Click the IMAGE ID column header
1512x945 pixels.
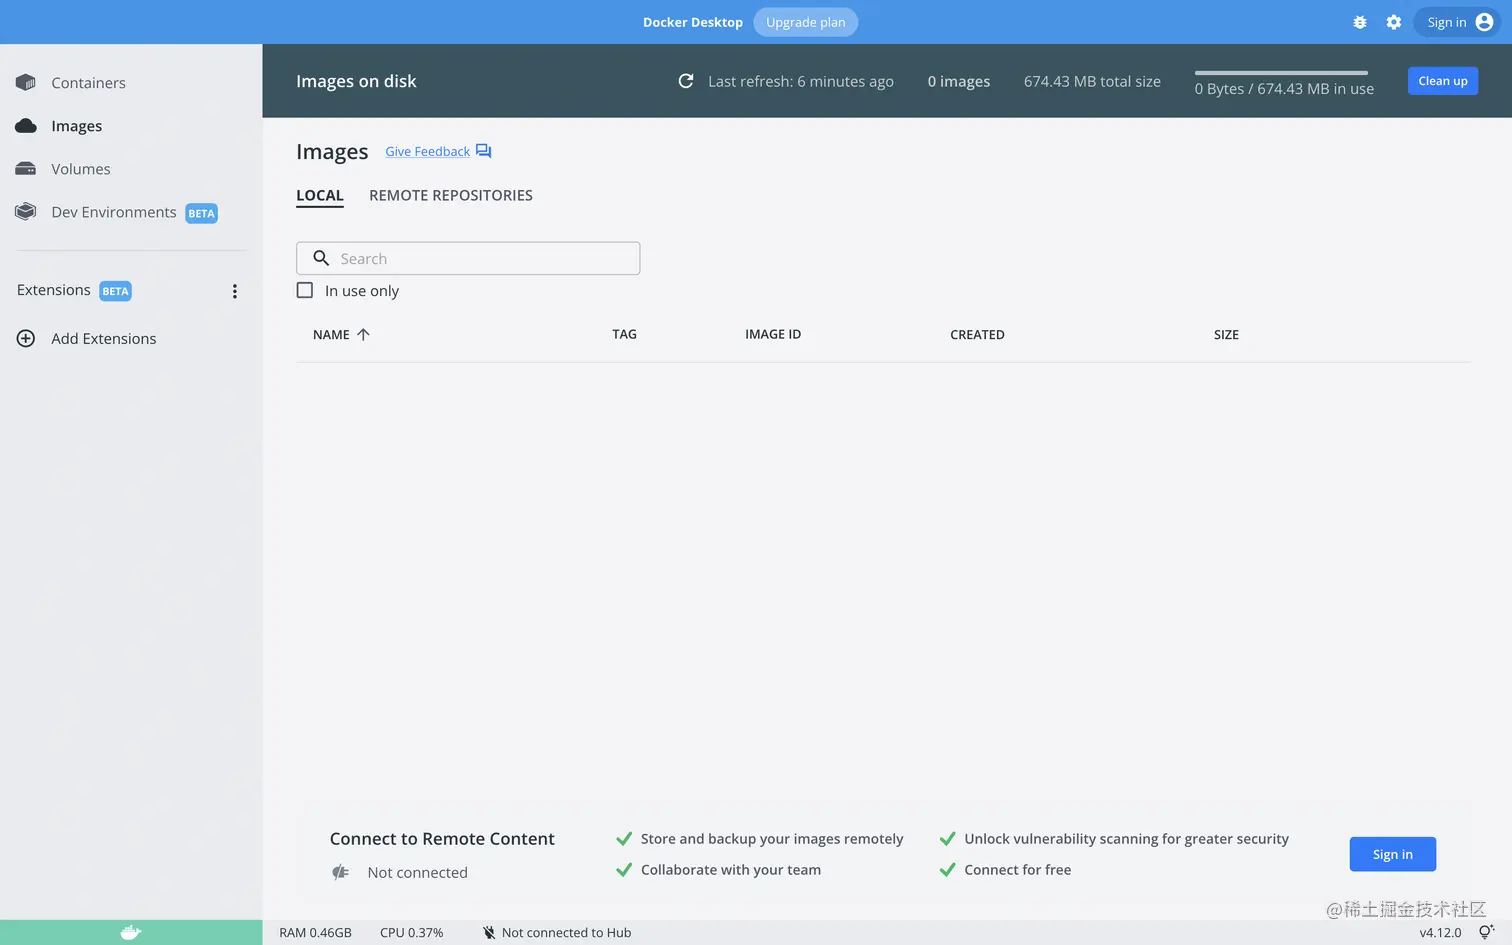tap(773, 334)
